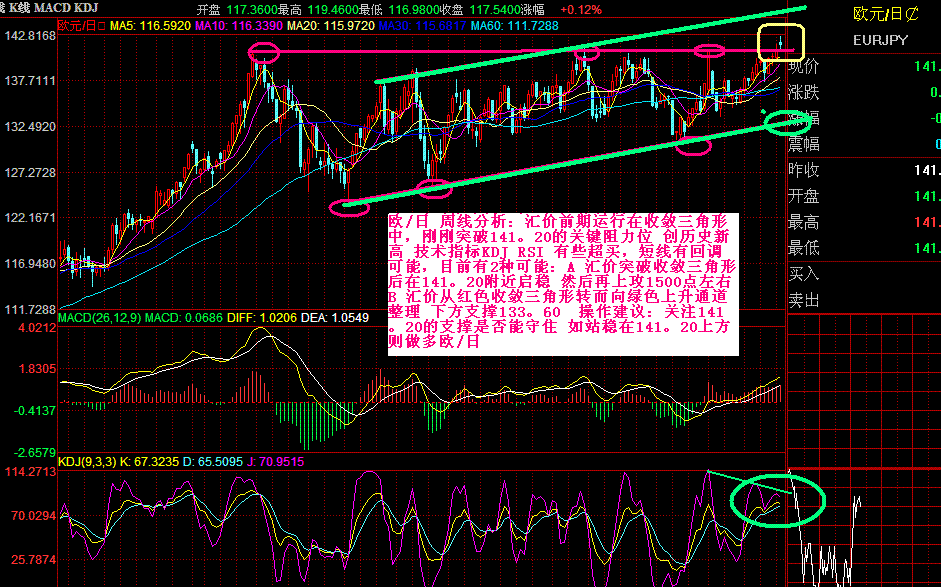Click the -0.4137 MACD axis label
Image resolution: width=941 pixels, height=587 pixels.
point(35,411)
